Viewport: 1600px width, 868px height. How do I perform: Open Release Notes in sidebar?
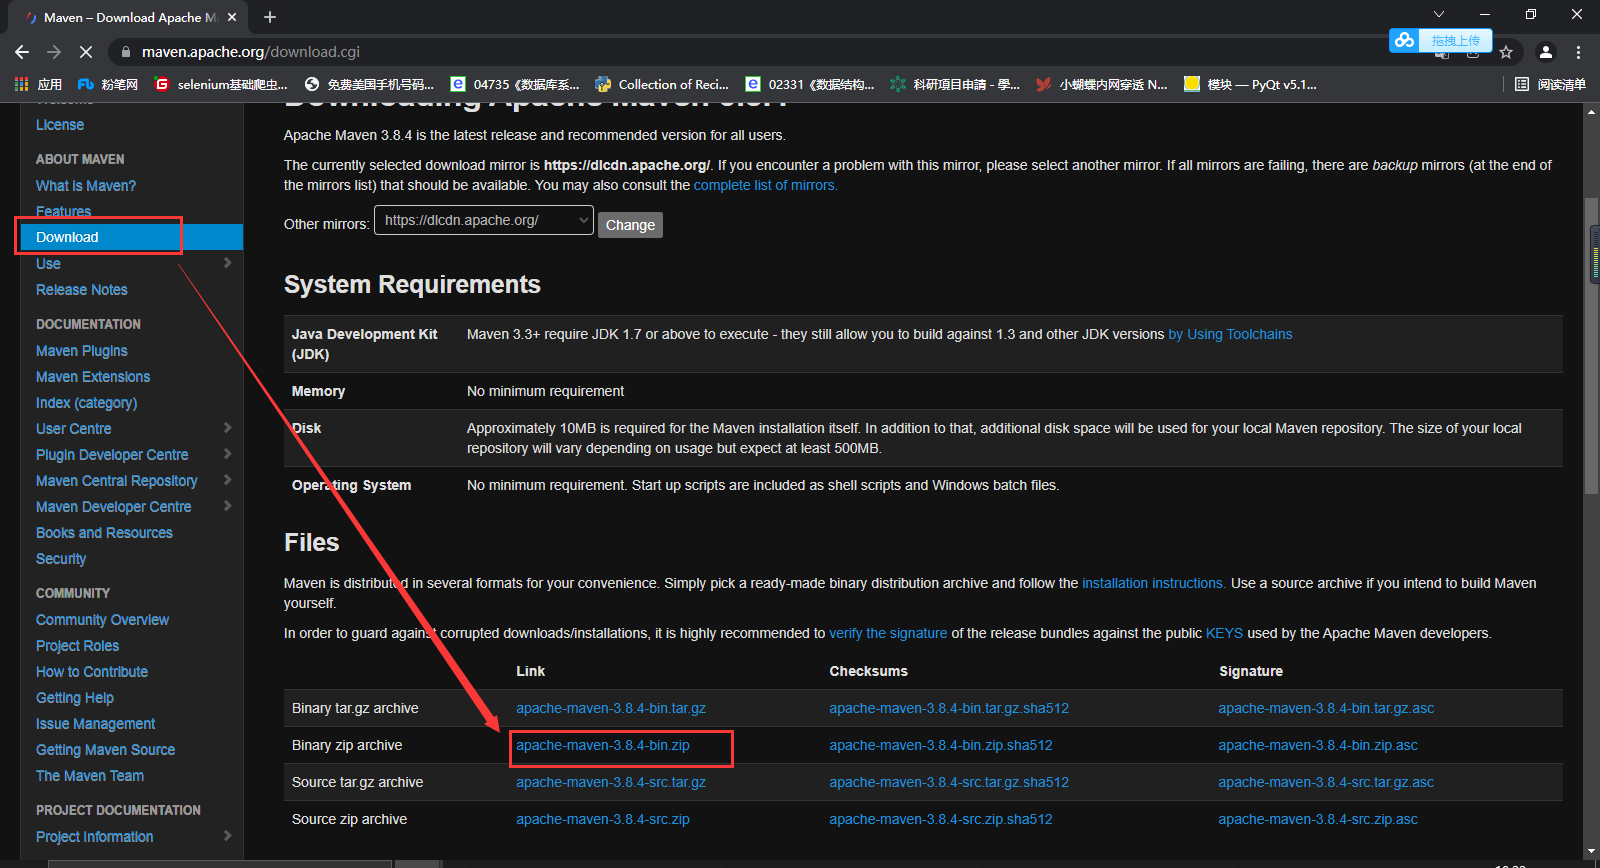pyautogui.click(x=82, y=290)
